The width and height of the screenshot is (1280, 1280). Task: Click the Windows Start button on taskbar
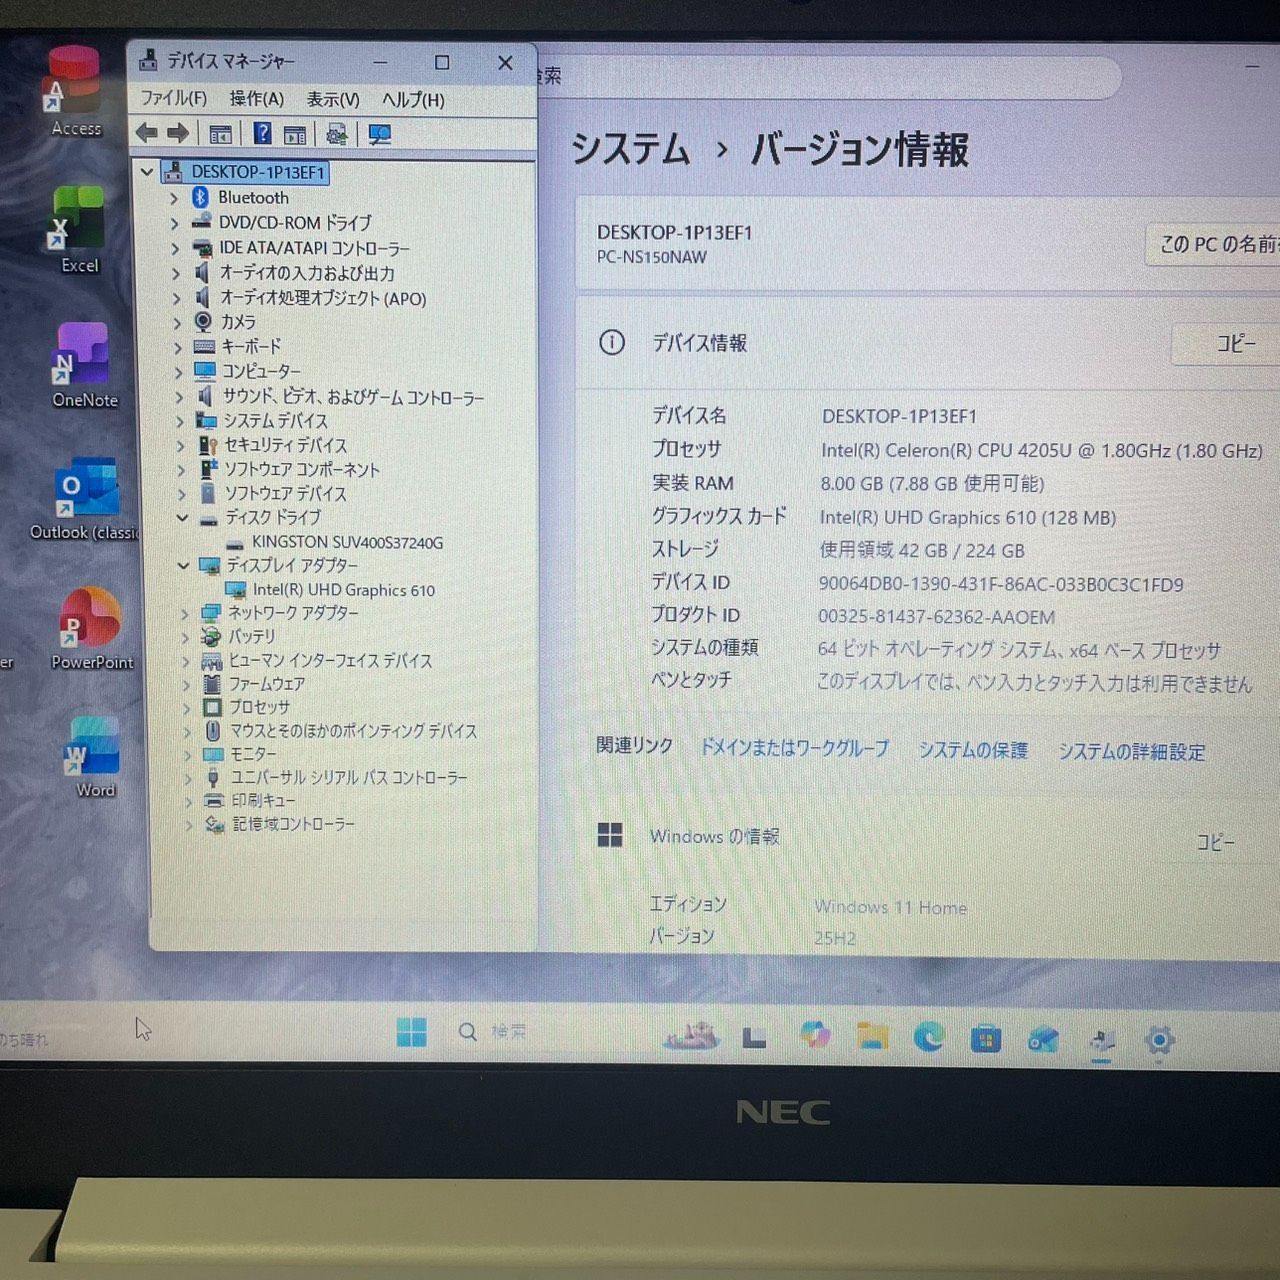pos(411,1032)
